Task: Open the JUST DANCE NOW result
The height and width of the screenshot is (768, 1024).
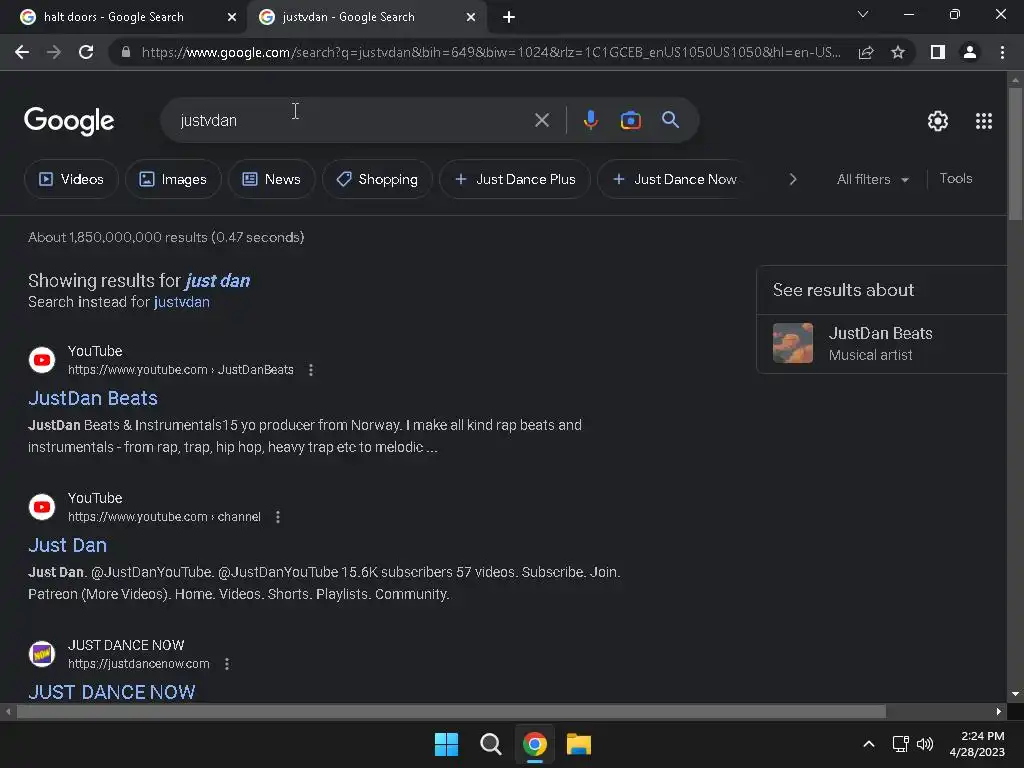Action: tap(112, 692)
